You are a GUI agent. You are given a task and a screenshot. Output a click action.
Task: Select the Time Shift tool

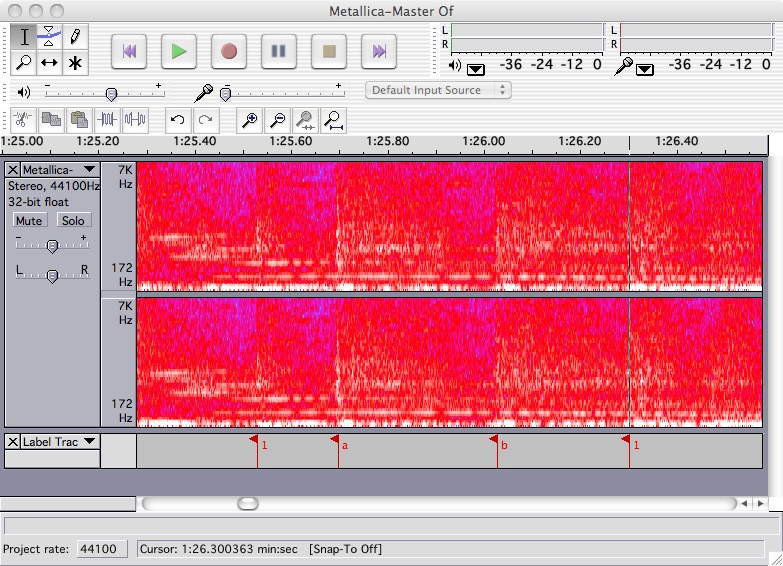point(49,62)
